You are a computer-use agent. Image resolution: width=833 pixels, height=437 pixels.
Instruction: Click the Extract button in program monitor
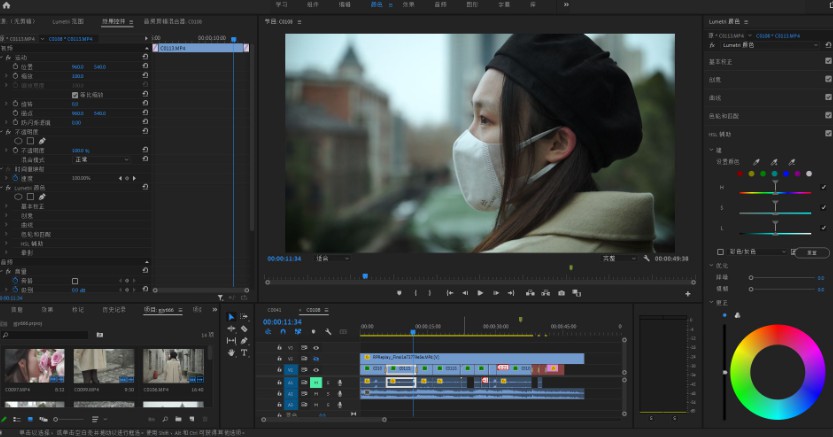point(546,293)
